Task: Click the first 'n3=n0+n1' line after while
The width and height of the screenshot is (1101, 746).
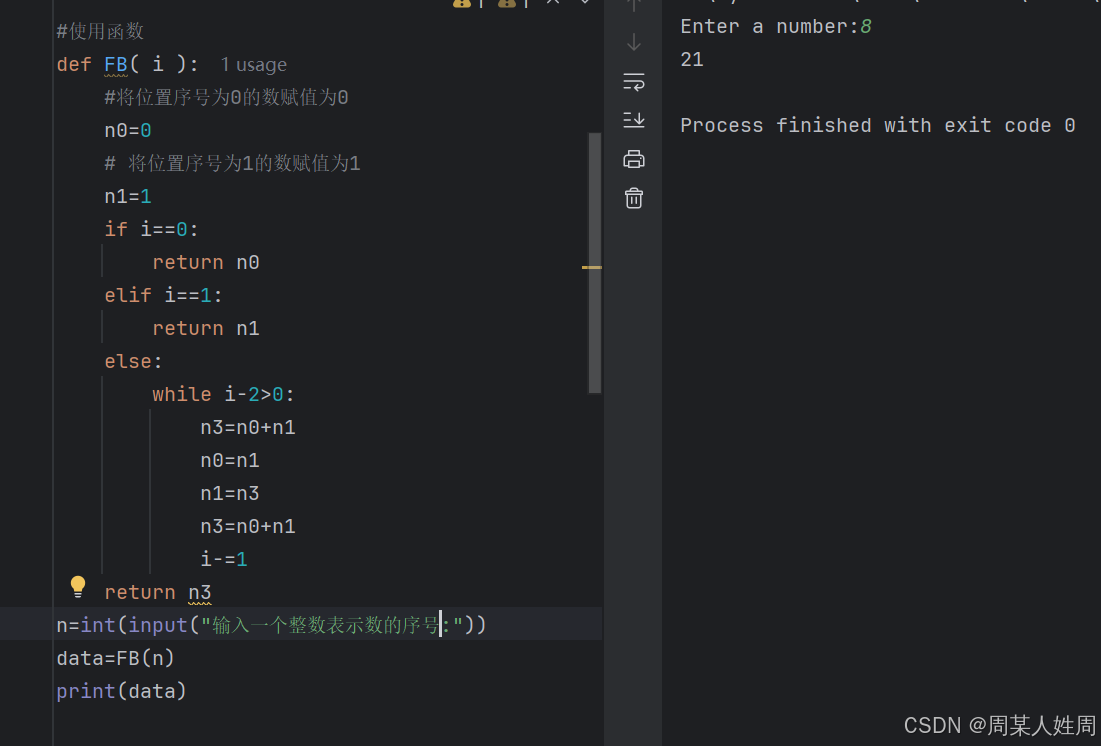Action: point(248,428)
